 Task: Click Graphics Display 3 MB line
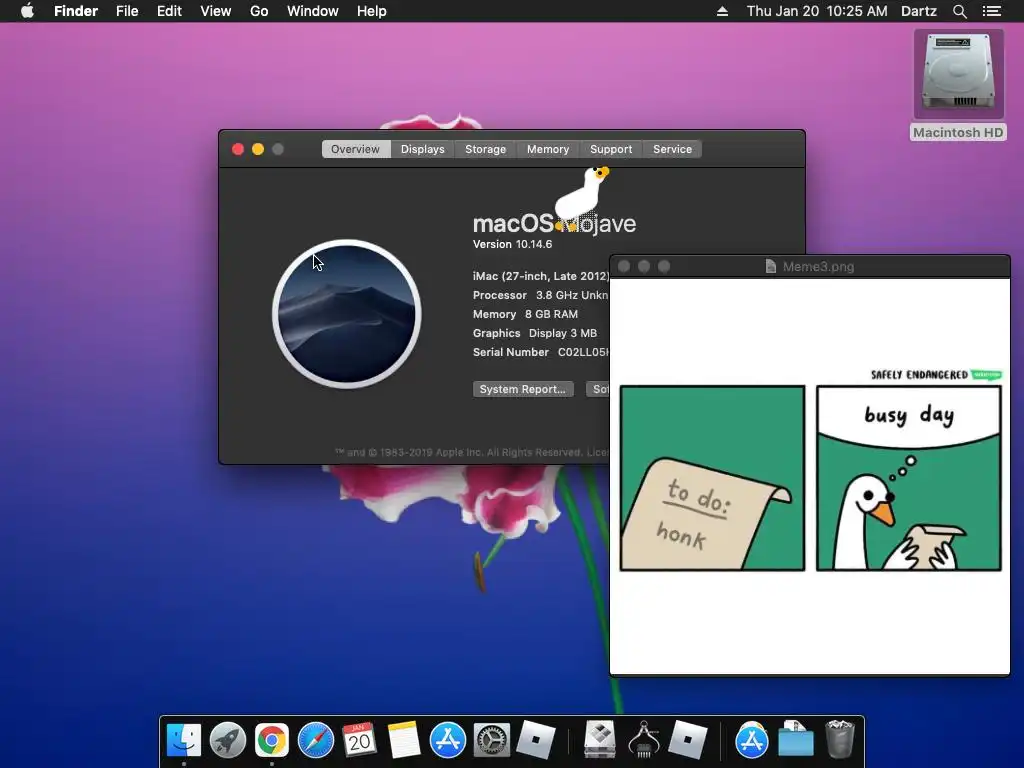pos(535,333)
